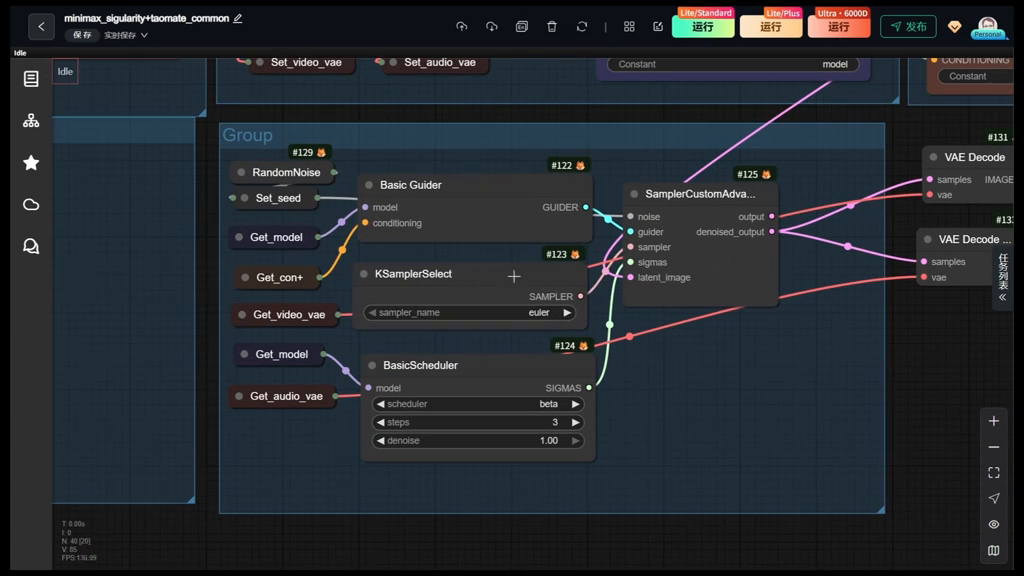Open the star favorites icon in left sidebar
The width and height of the screenshot is (1024, 576).
31,163
